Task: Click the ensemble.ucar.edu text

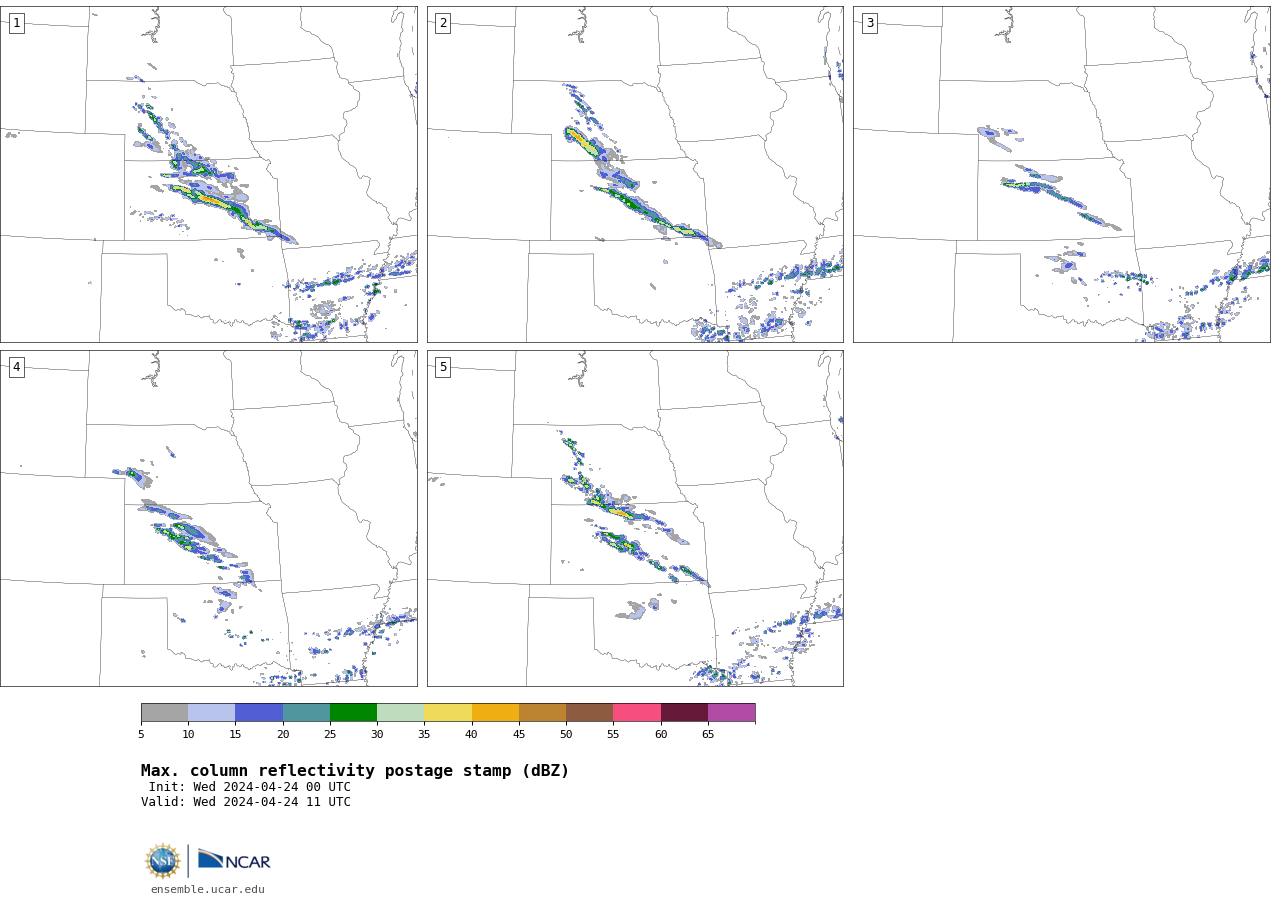Action: click(208, 890)
